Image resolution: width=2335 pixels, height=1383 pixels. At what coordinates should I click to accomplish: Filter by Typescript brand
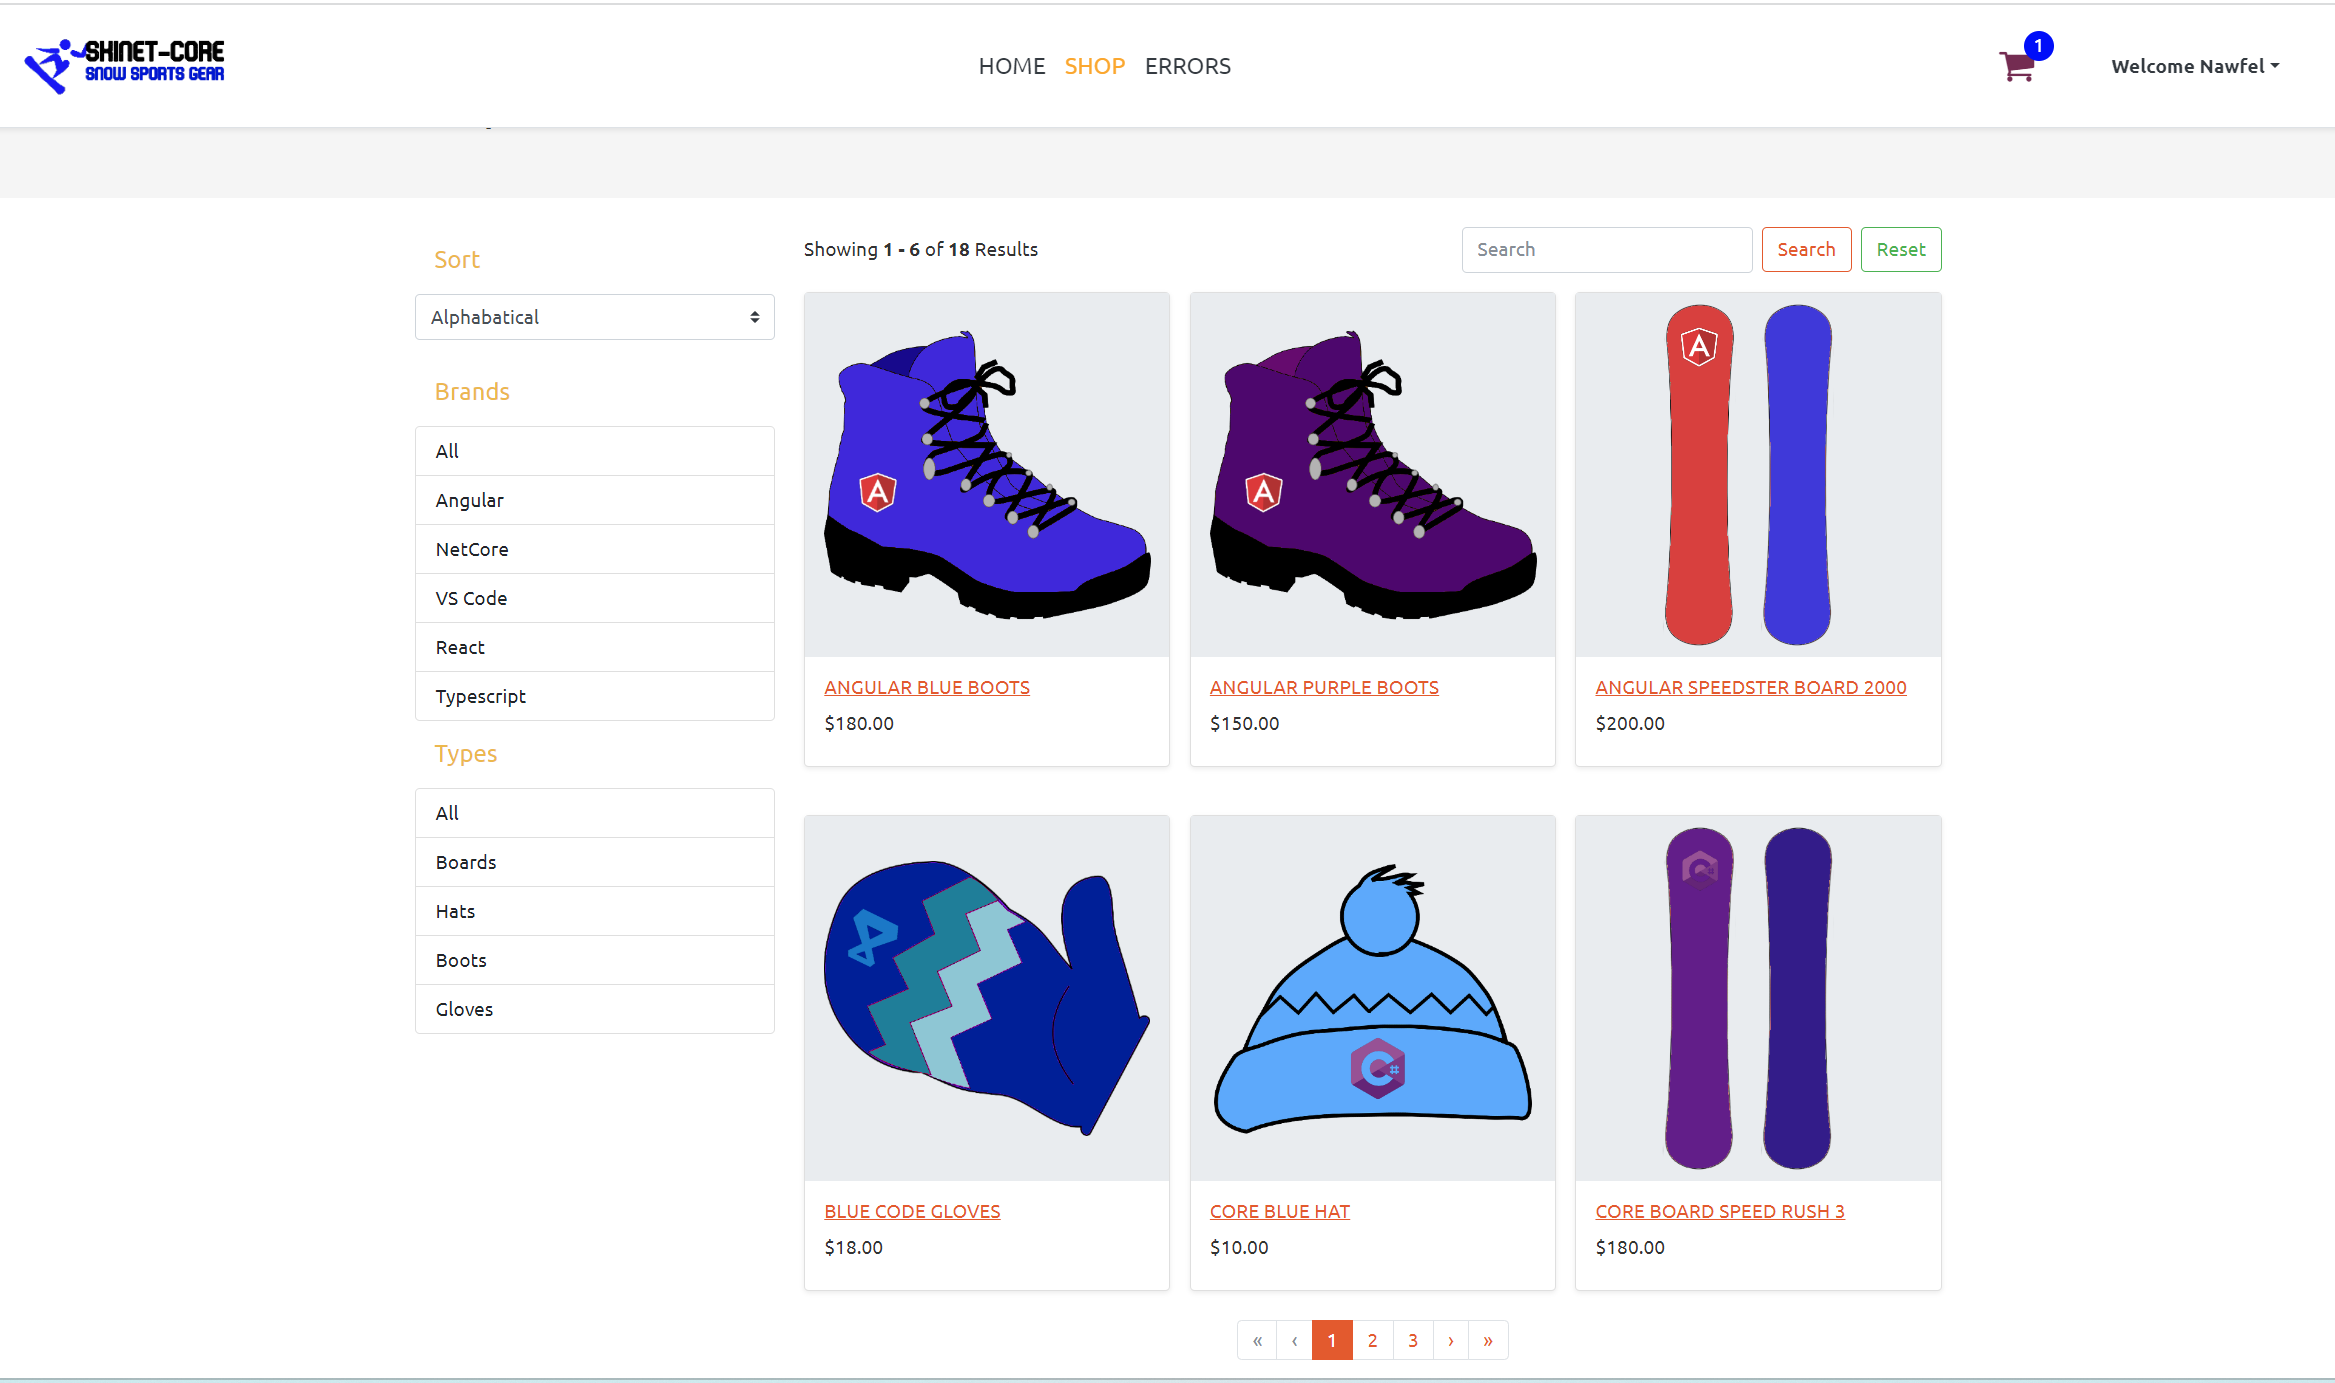tap(595, 696)
